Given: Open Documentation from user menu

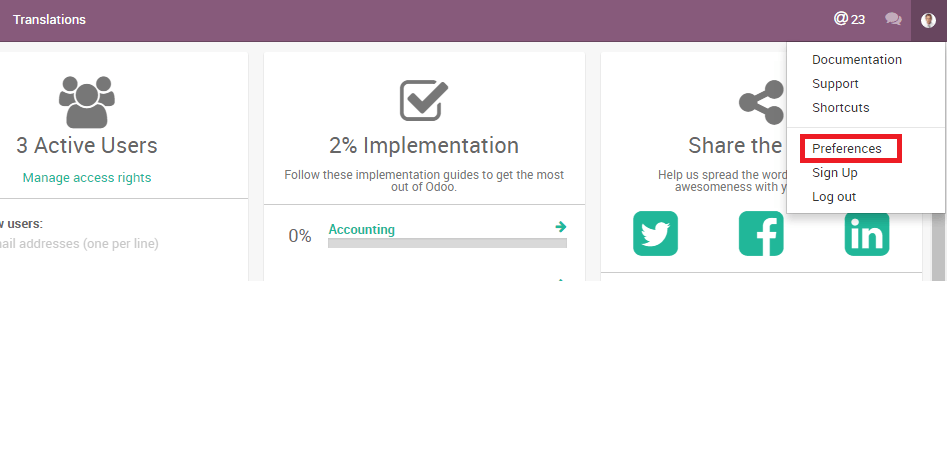Looking at the screenshot, I should click(856, 60).
